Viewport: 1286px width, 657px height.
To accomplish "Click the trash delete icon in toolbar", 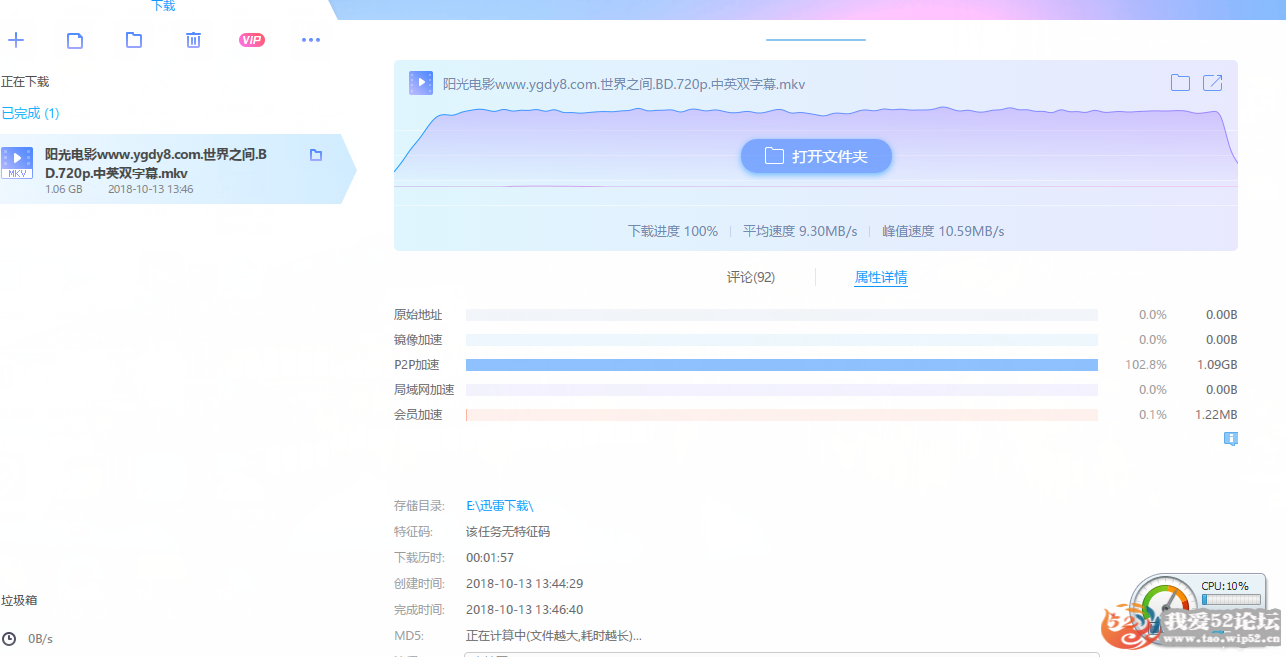I will coord(193,40).
